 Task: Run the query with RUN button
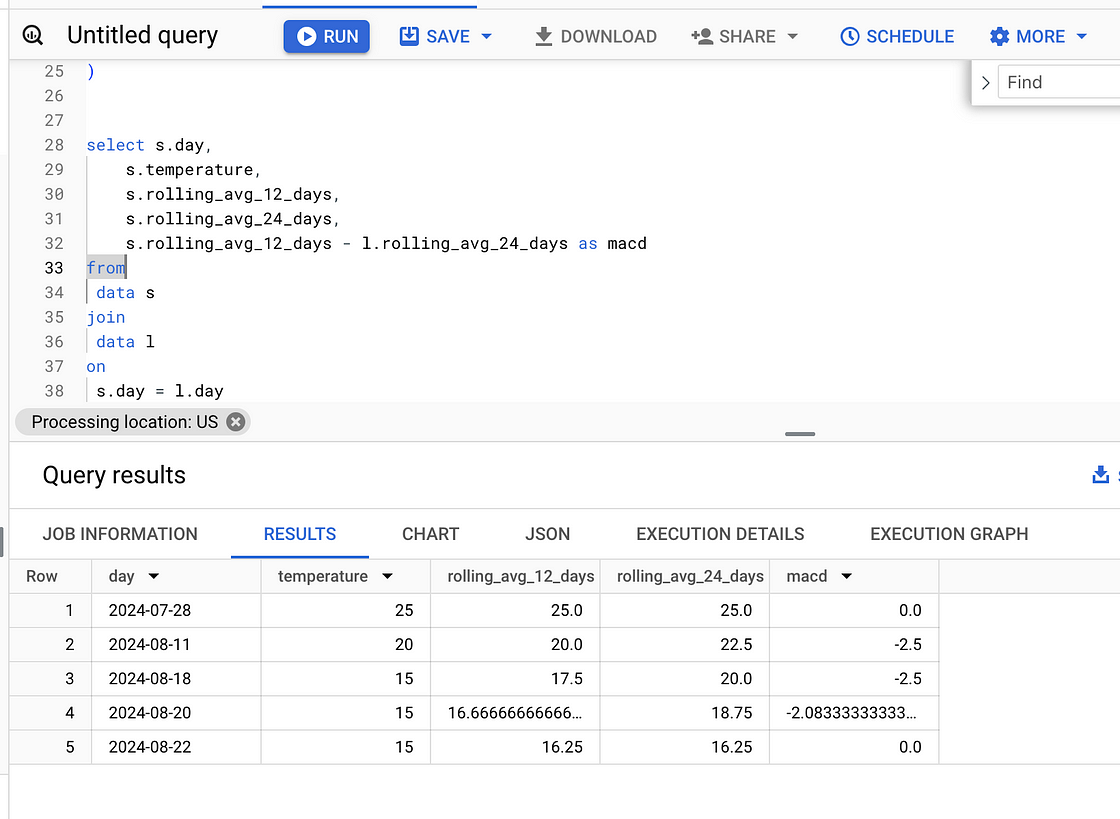click(326, 36)
